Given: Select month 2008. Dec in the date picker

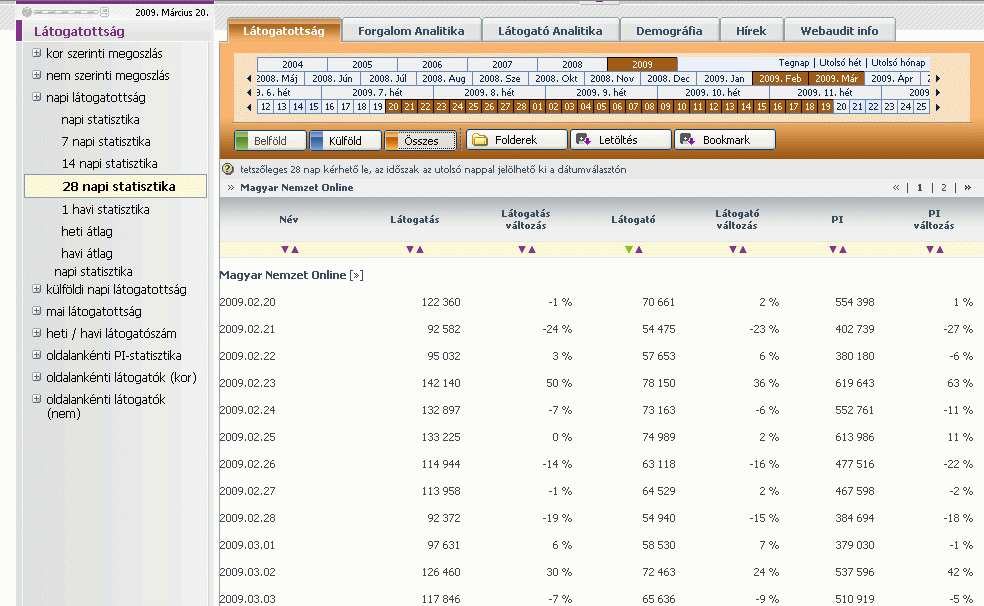Looking at the screenshot, I should (x=668, y=78).
